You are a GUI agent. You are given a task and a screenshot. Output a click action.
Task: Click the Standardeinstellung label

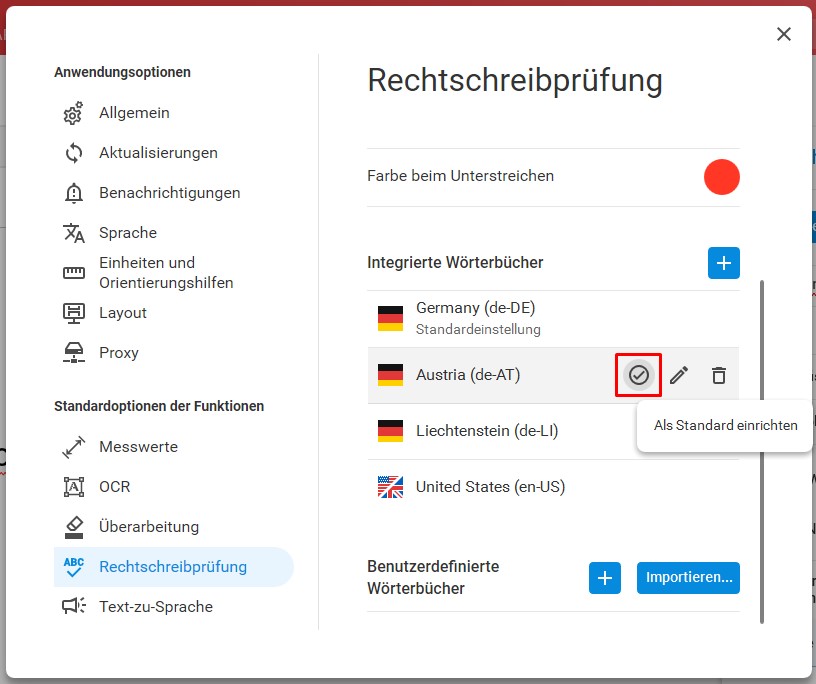click(478, 330)
